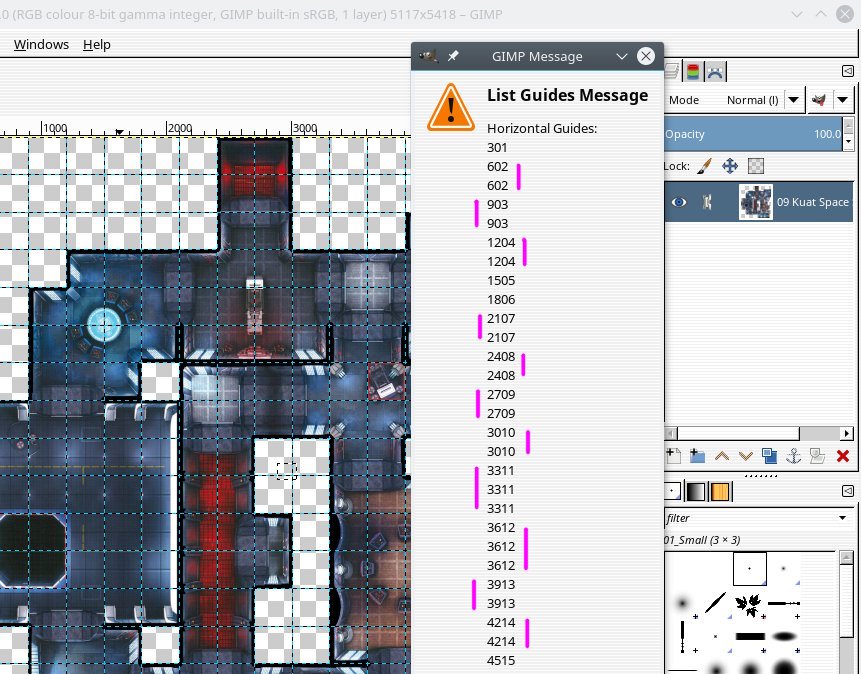Click the brushes list scroll-up arrow

[846, 556]
